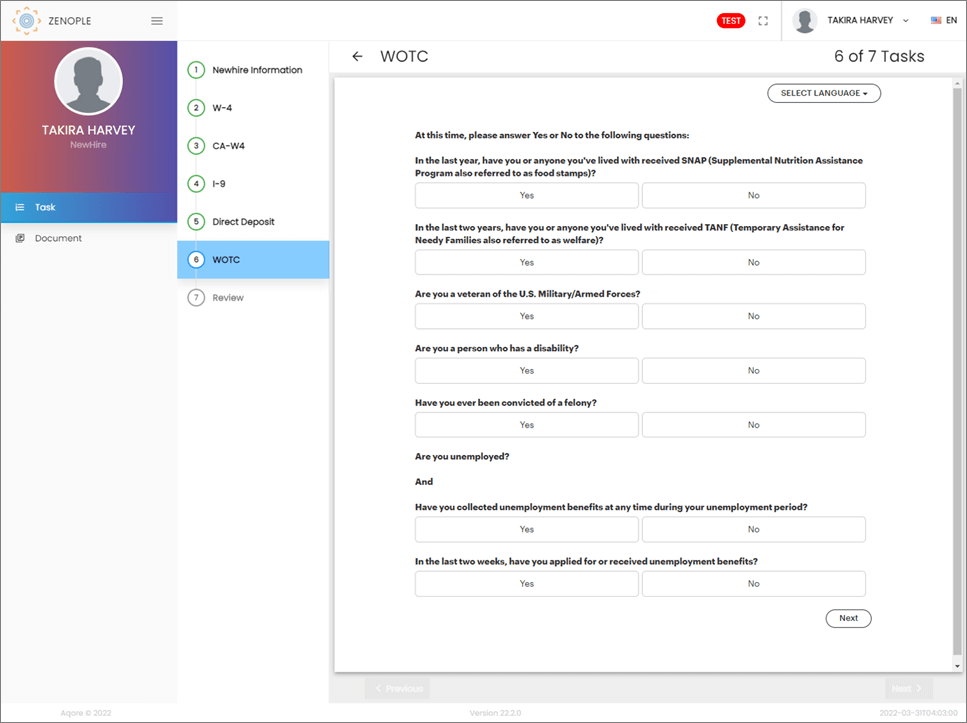
Task: Toggle fullscreen mode icon
Action: click(x=763, y=21)
